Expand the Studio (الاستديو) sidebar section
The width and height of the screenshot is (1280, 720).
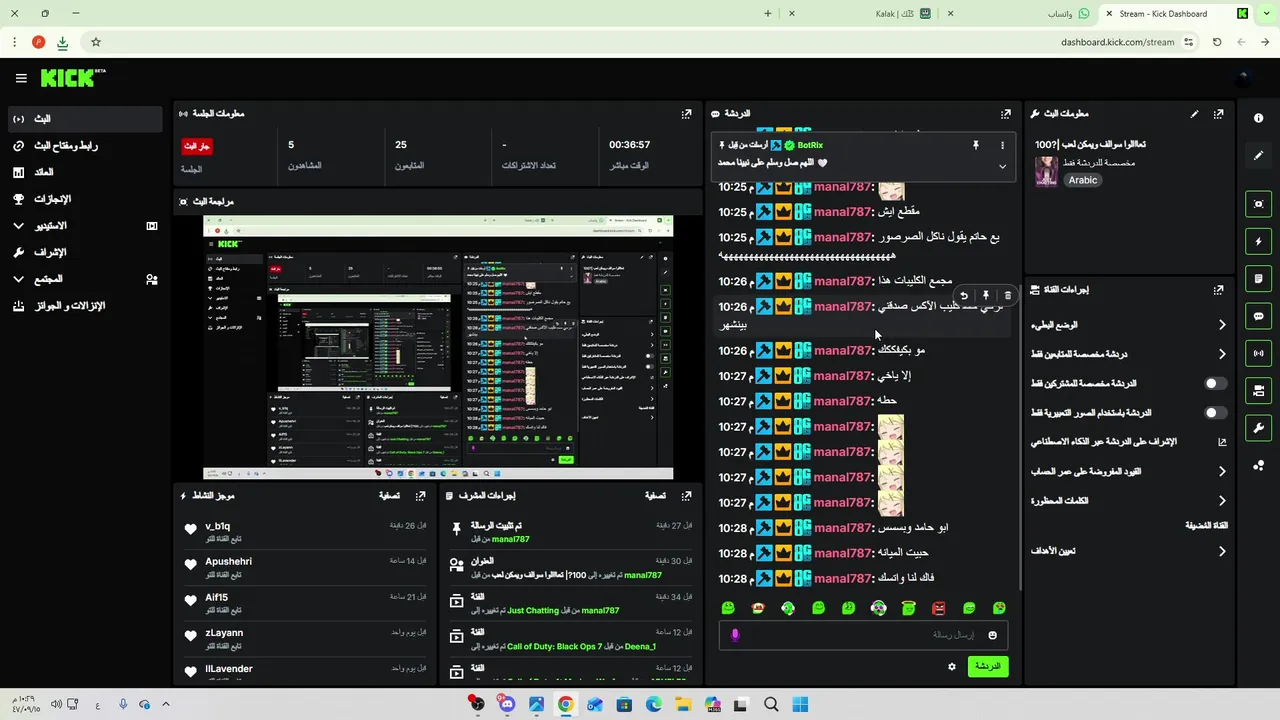click(85, 226)
